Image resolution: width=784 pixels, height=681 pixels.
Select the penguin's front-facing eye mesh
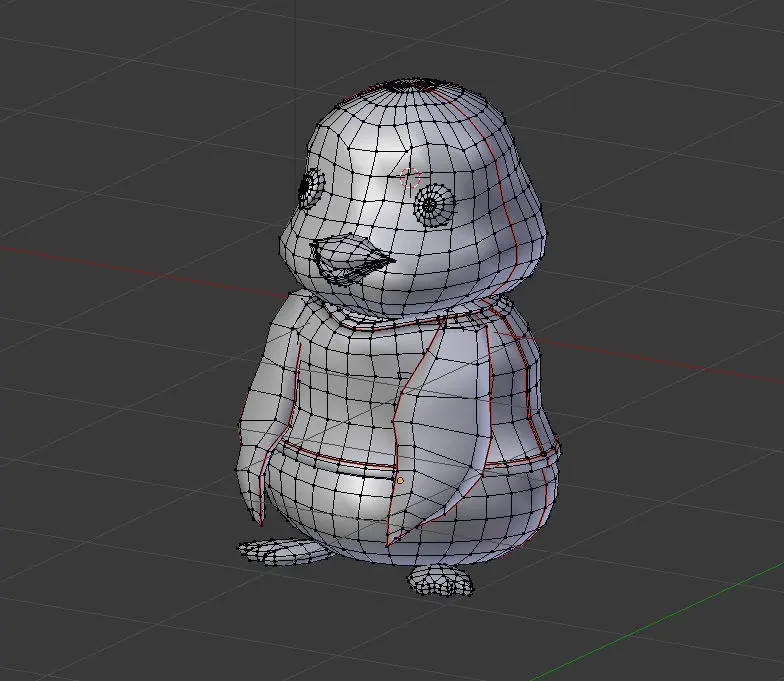[434, 206]
